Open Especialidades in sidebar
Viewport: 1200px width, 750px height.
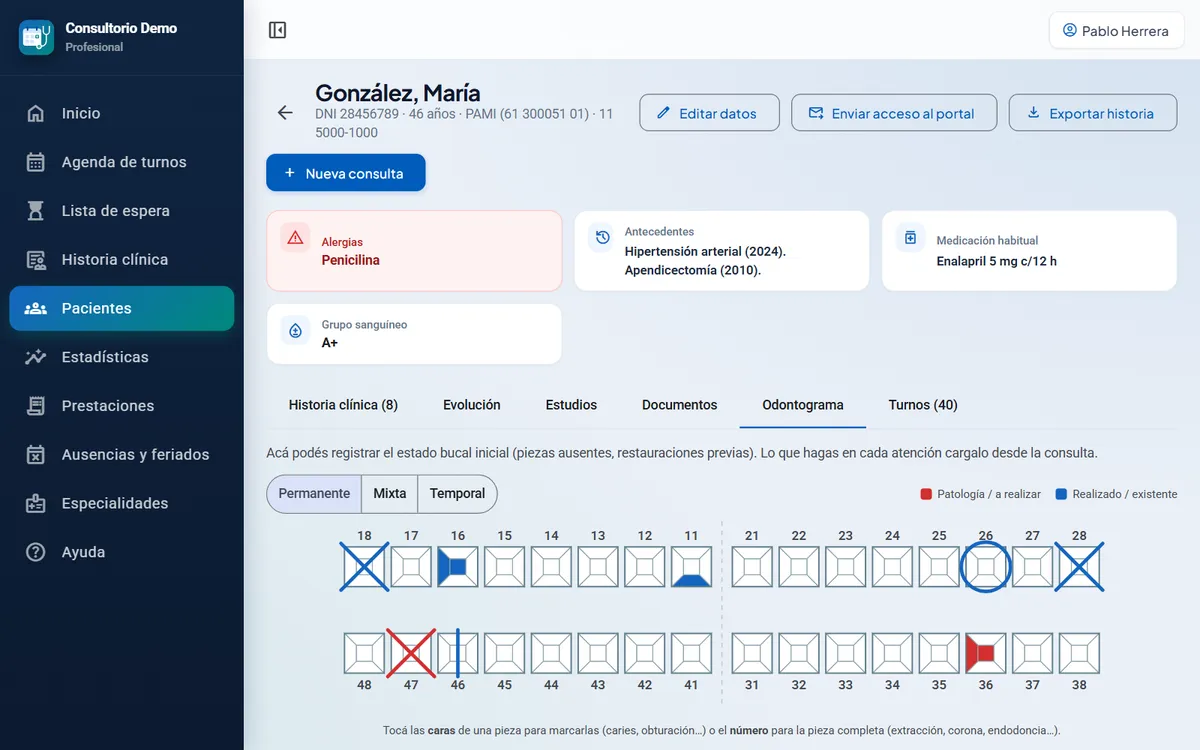pyautogui.click(x=122, y=503)
